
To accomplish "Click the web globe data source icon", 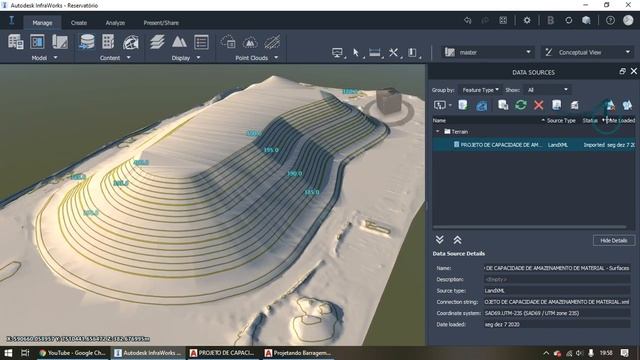I will click(482, 105).
